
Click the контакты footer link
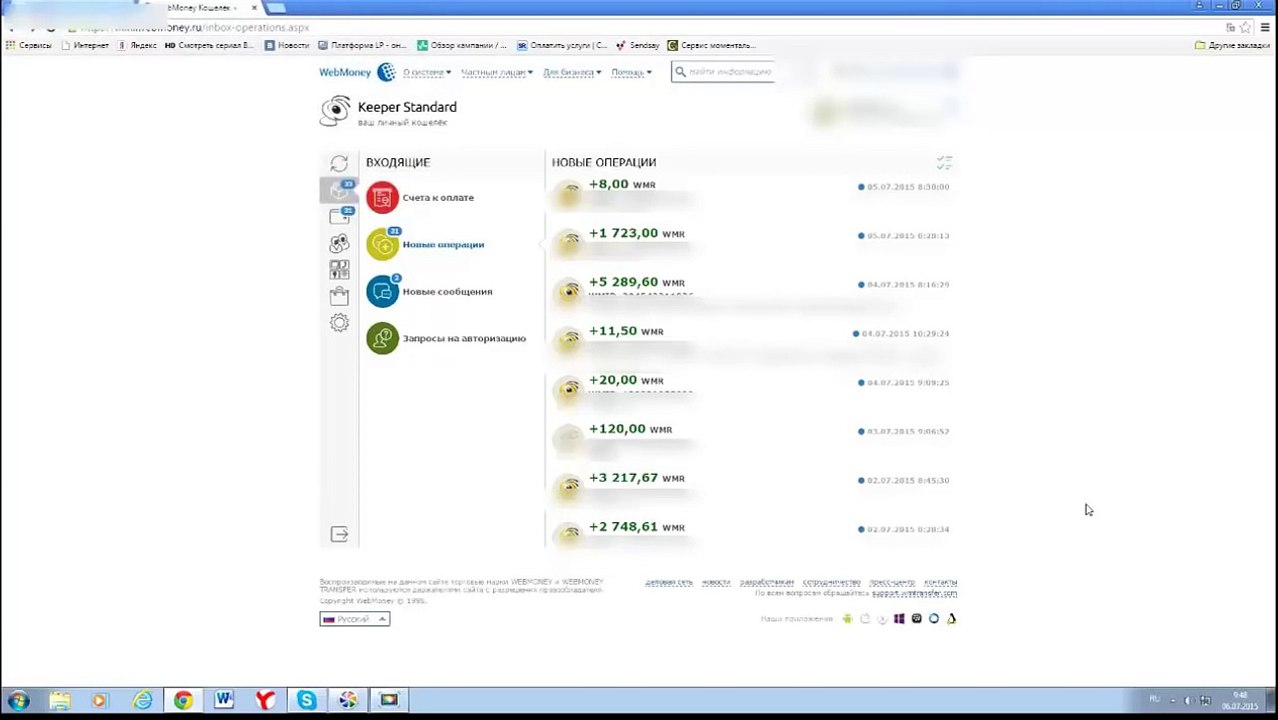pyautogui.click(x=940, y=582)
